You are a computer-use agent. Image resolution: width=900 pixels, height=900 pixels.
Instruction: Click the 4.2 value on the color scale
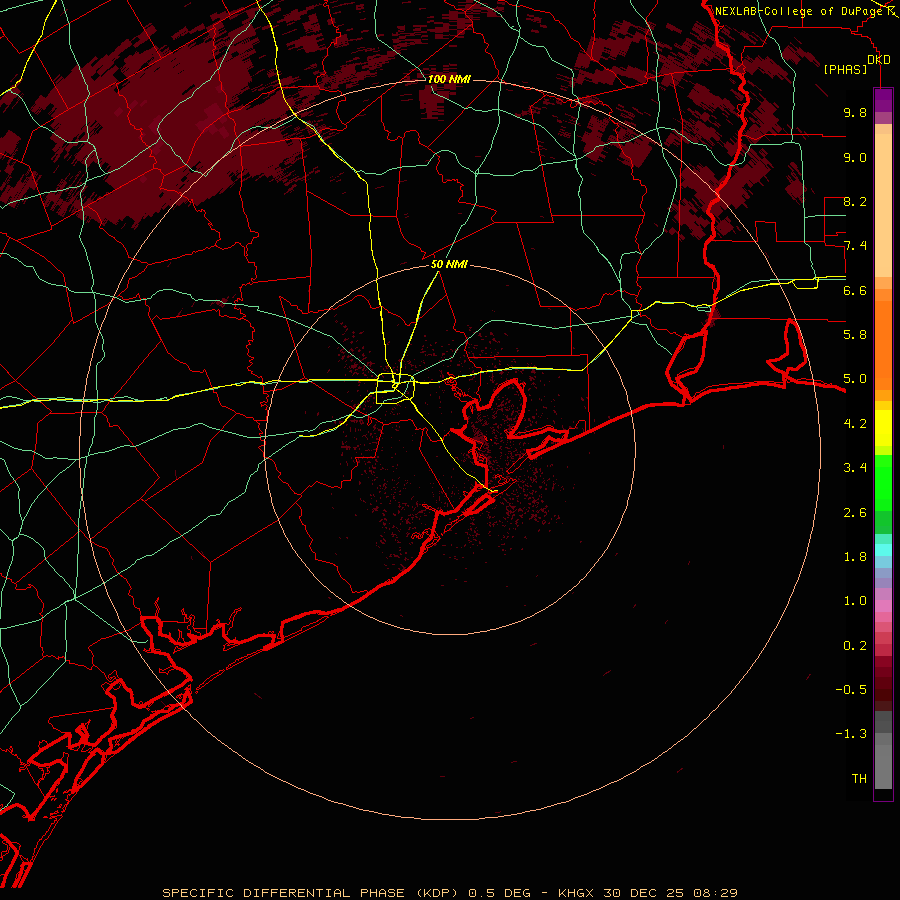(855, 424)
